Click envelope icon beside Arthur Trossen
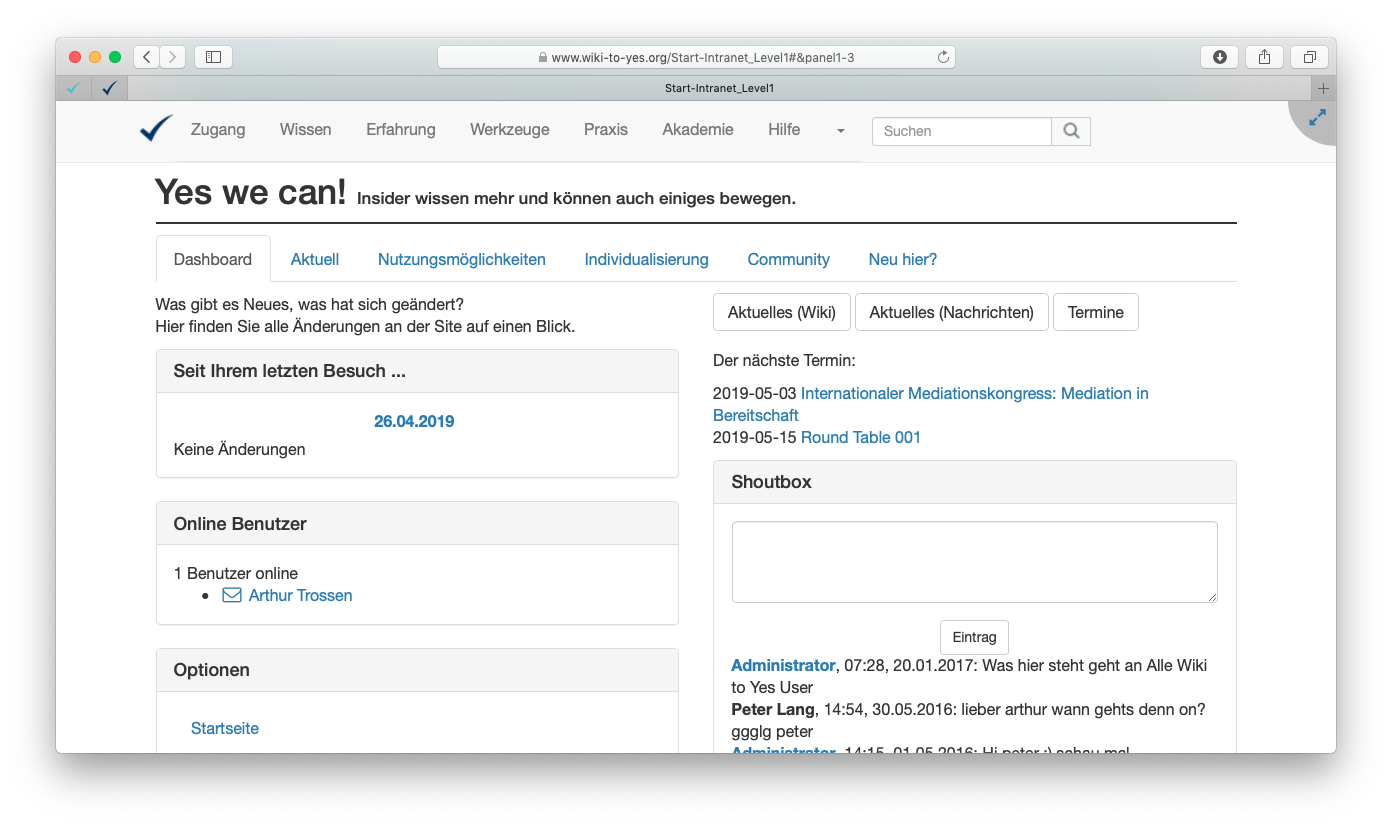 pyautogui.click(x=232, y=595)
